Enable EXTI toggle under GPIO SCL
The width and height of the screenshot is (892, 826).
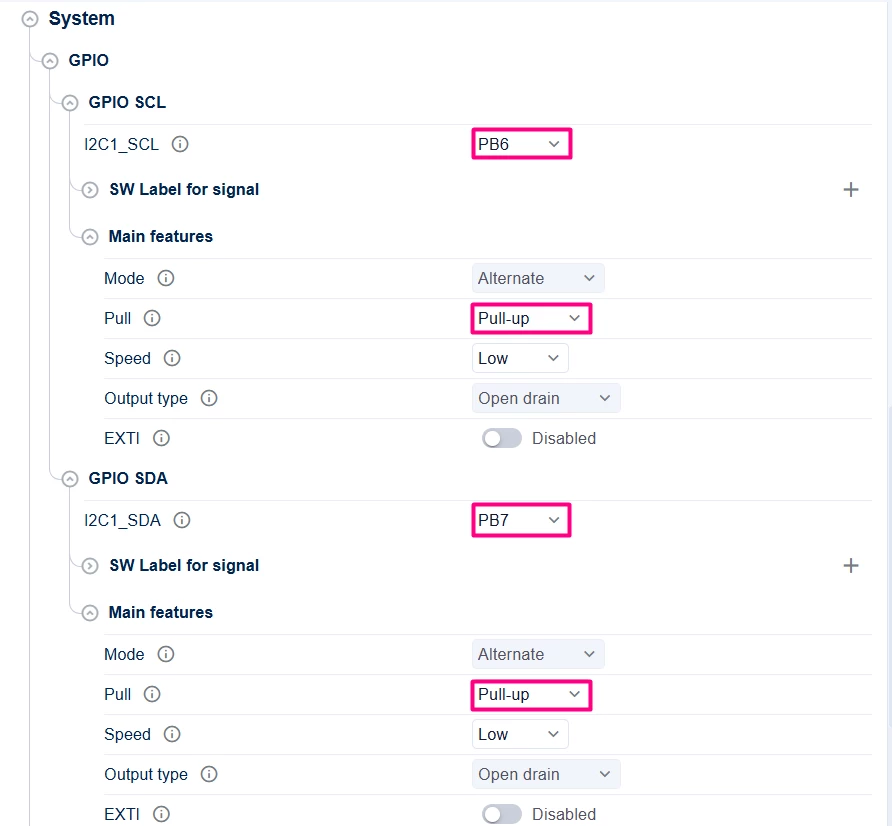(x=501, y=438)
